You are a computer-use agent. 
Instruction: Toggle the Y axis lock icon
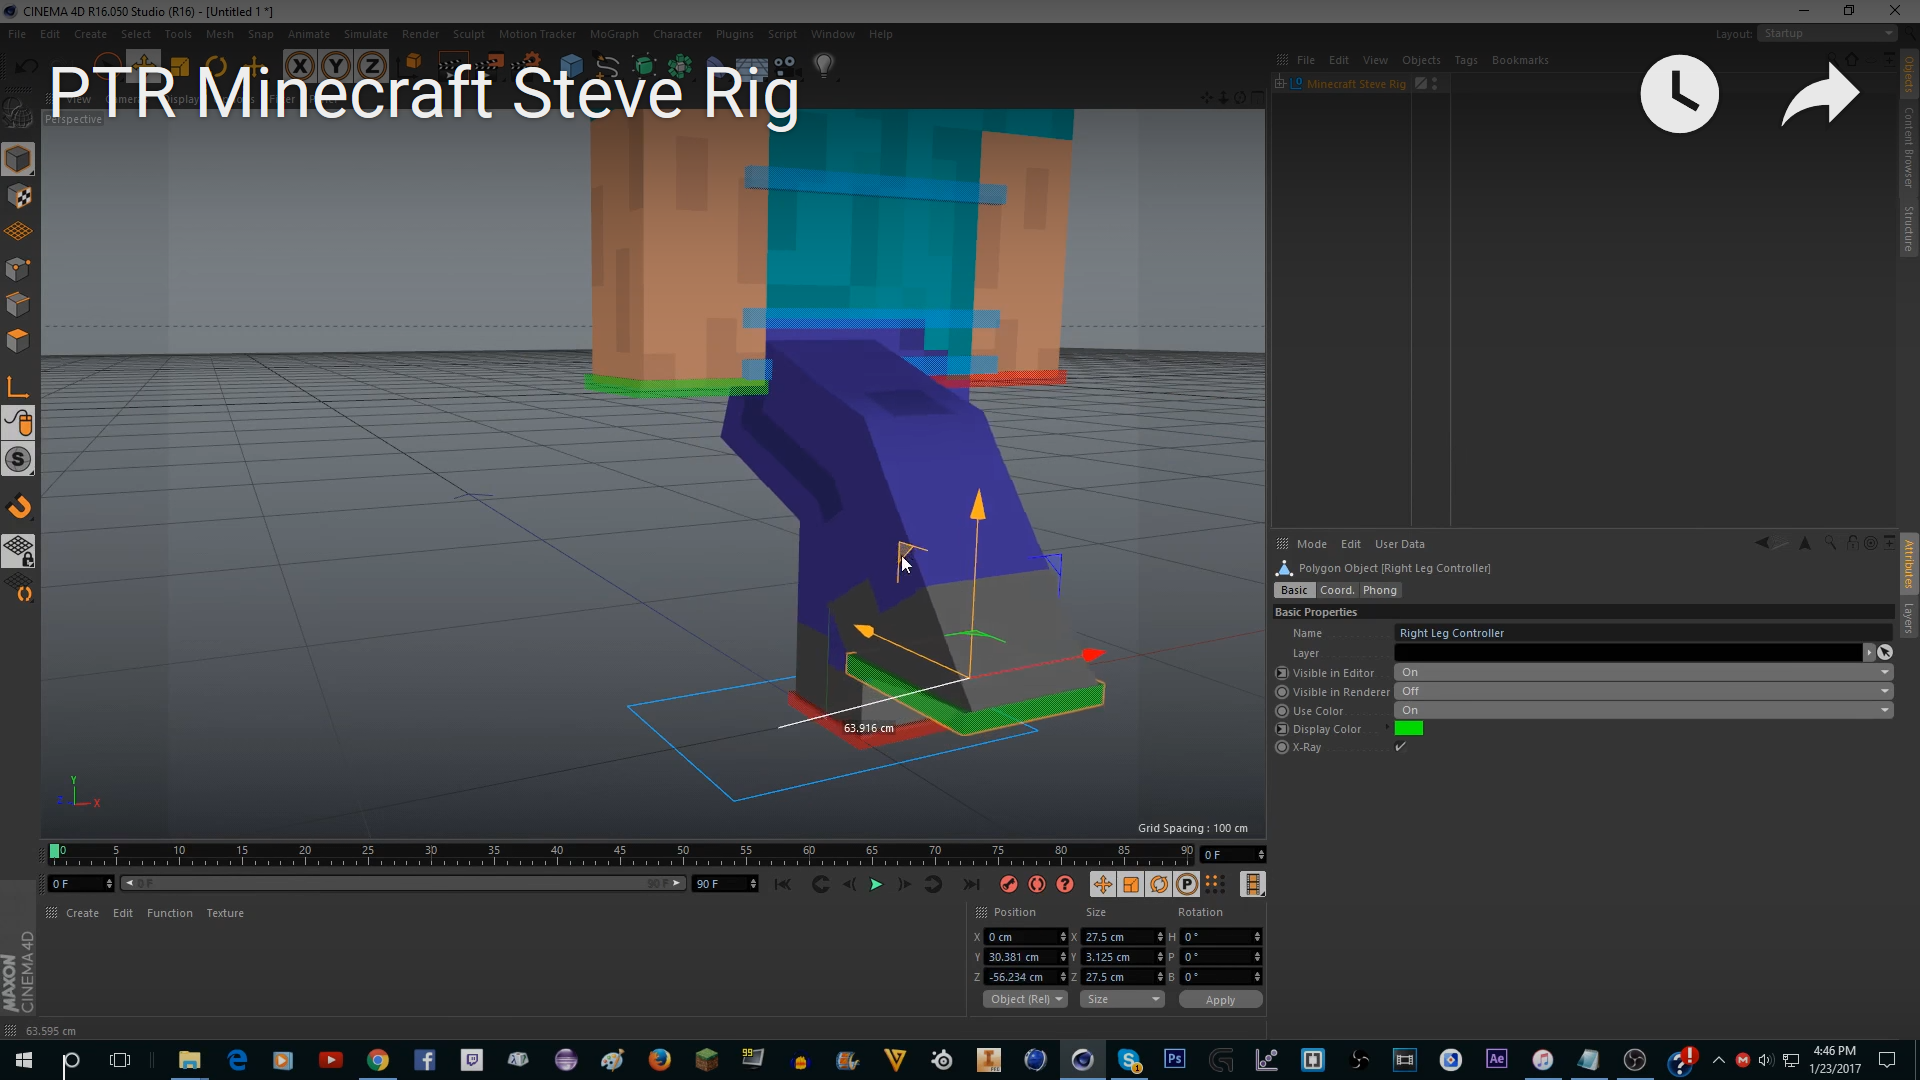(x=336, y=67)
